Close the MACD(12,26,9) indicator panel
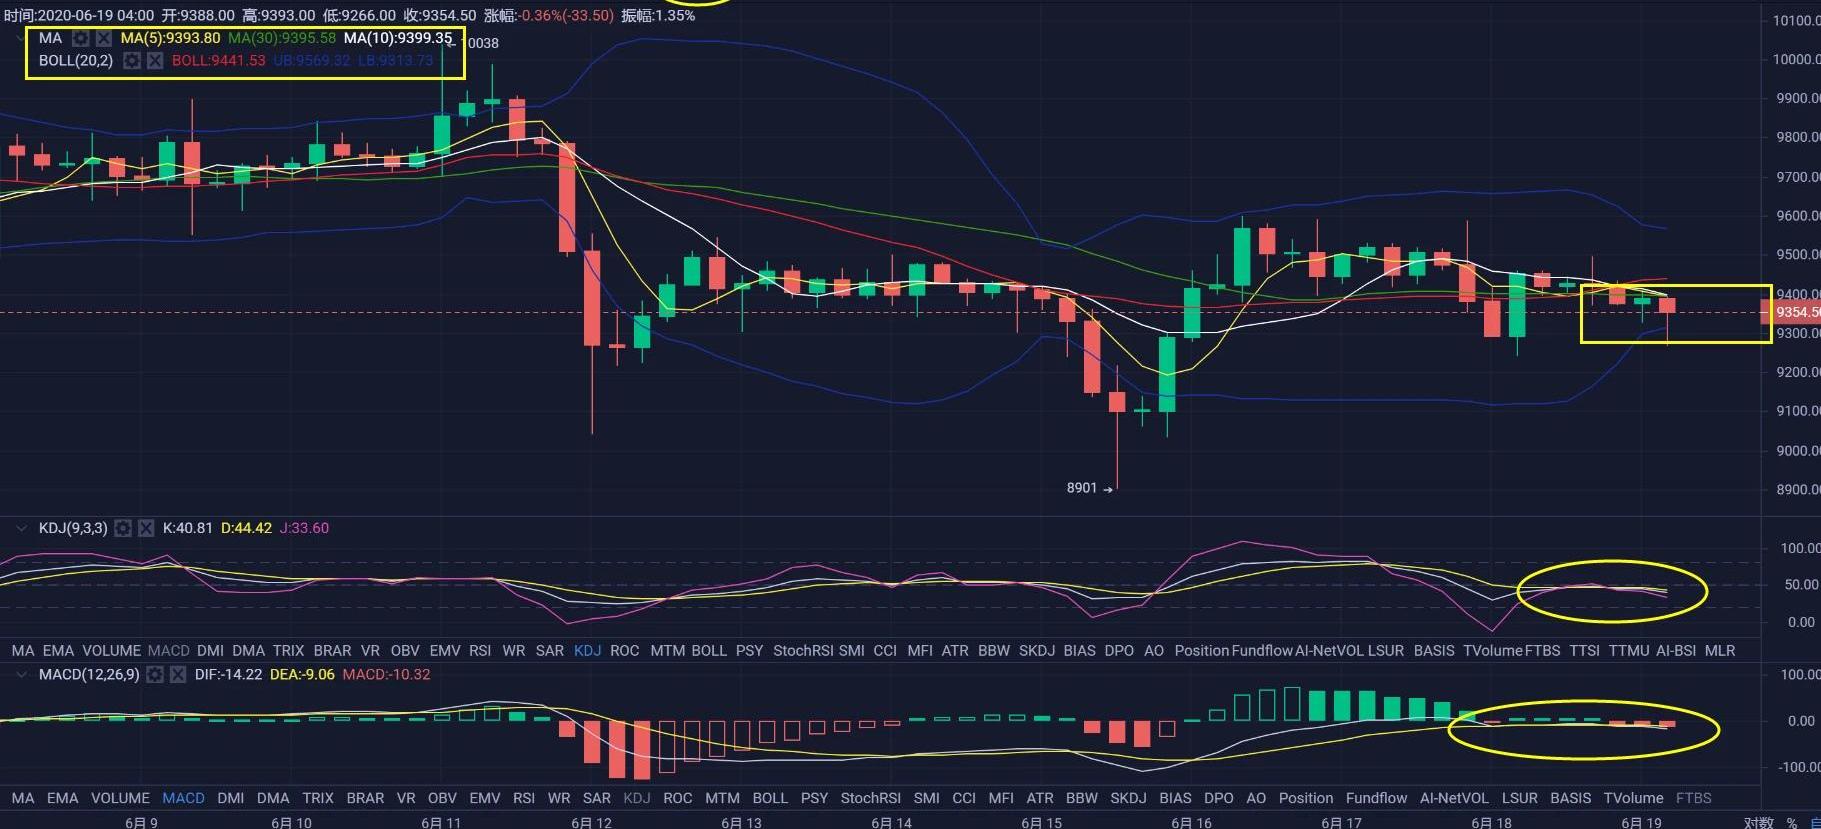Screen dimensions: 1821x829 point(177,675)
